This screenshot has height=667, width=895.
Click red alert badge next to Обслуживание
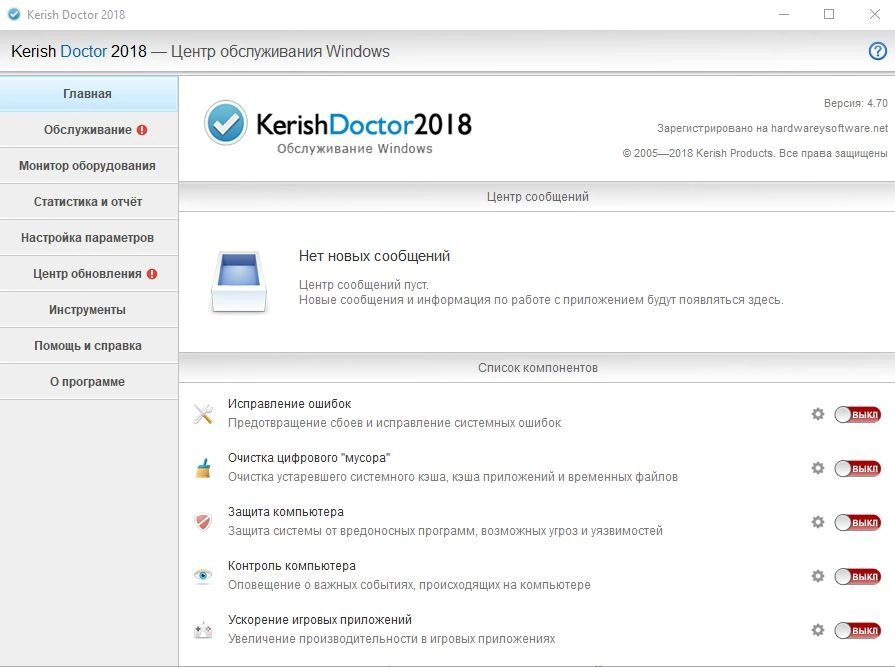pyautogui.click(x=142, y=130)
